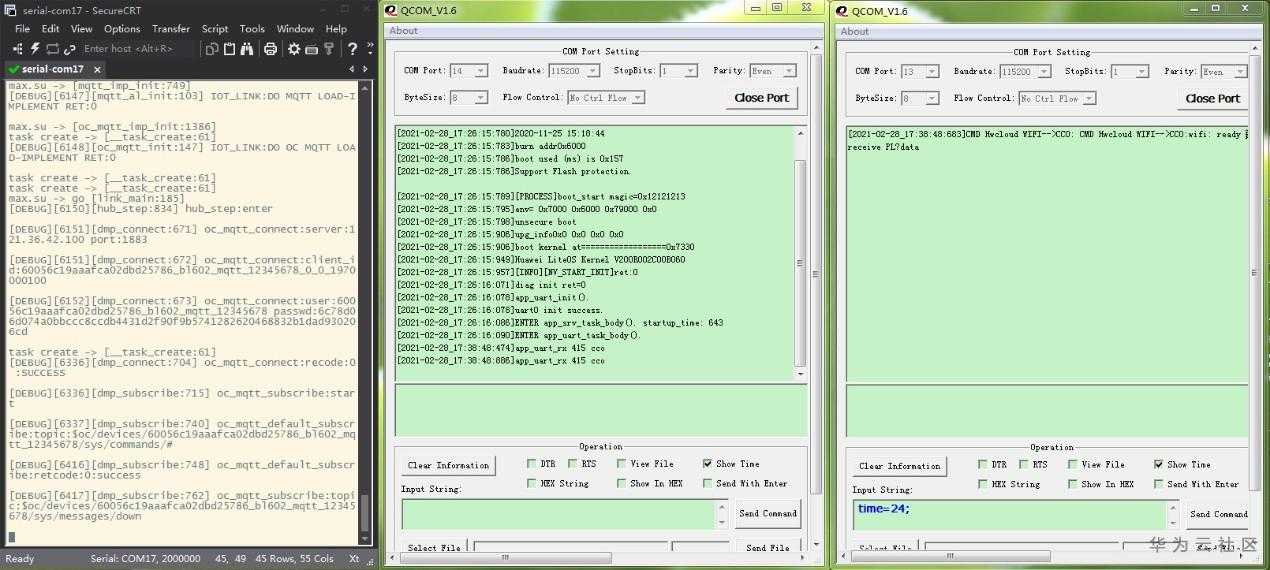Screen dimensions: 1270x570
Task: Select the serial-com17 session tab
Action: coord(53,69)
